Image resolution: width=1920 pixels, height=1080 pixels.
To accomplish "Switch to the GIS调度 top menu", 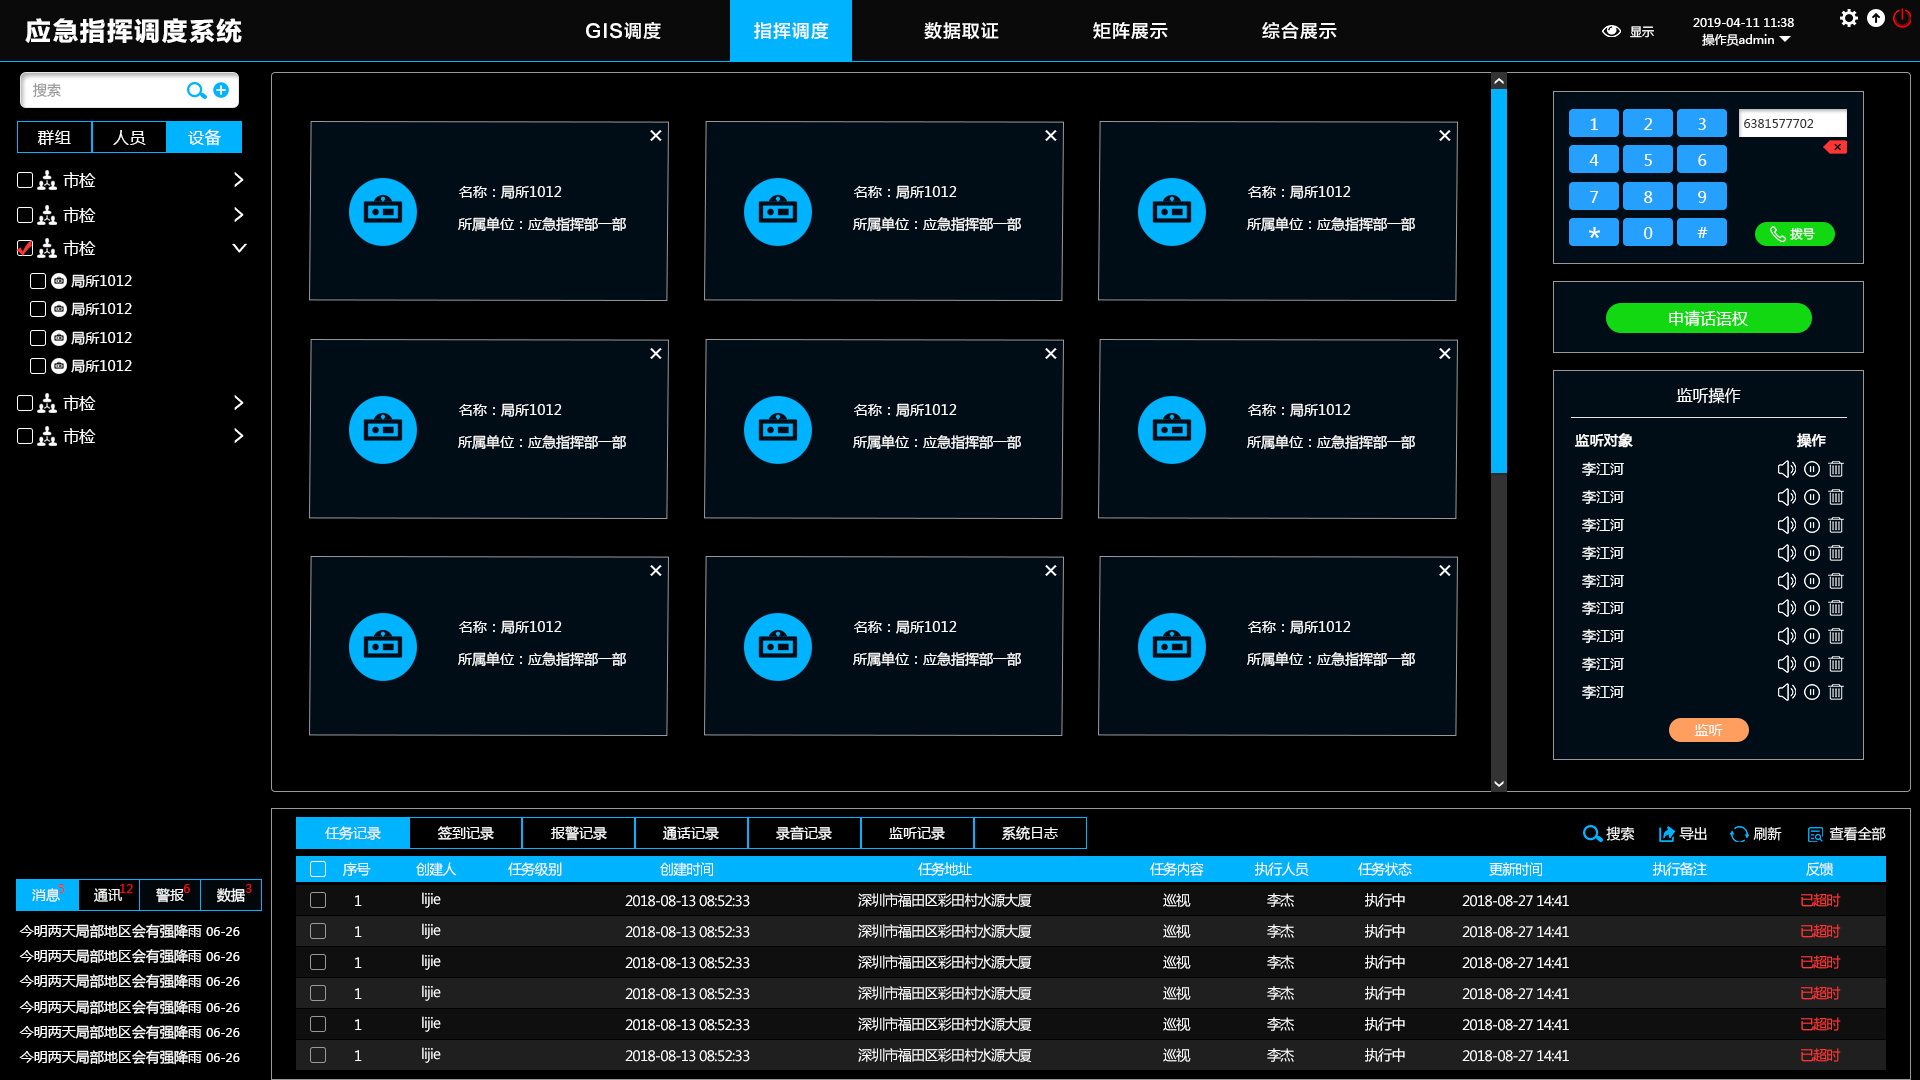I will coord(623,31).
